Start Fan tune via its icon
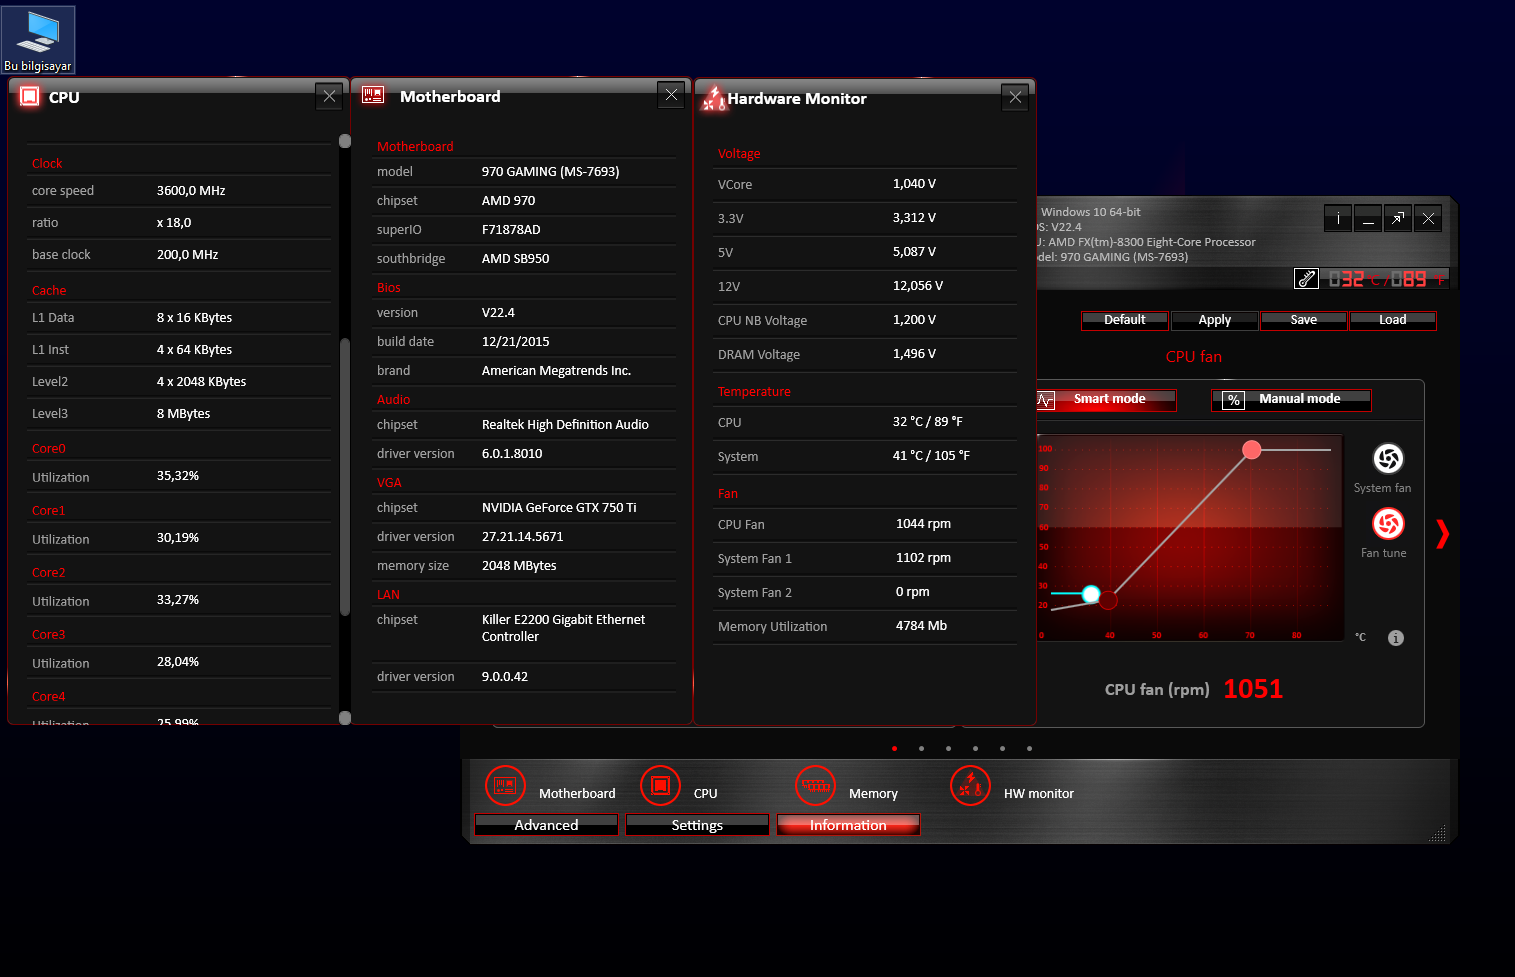 point(1388,523)
